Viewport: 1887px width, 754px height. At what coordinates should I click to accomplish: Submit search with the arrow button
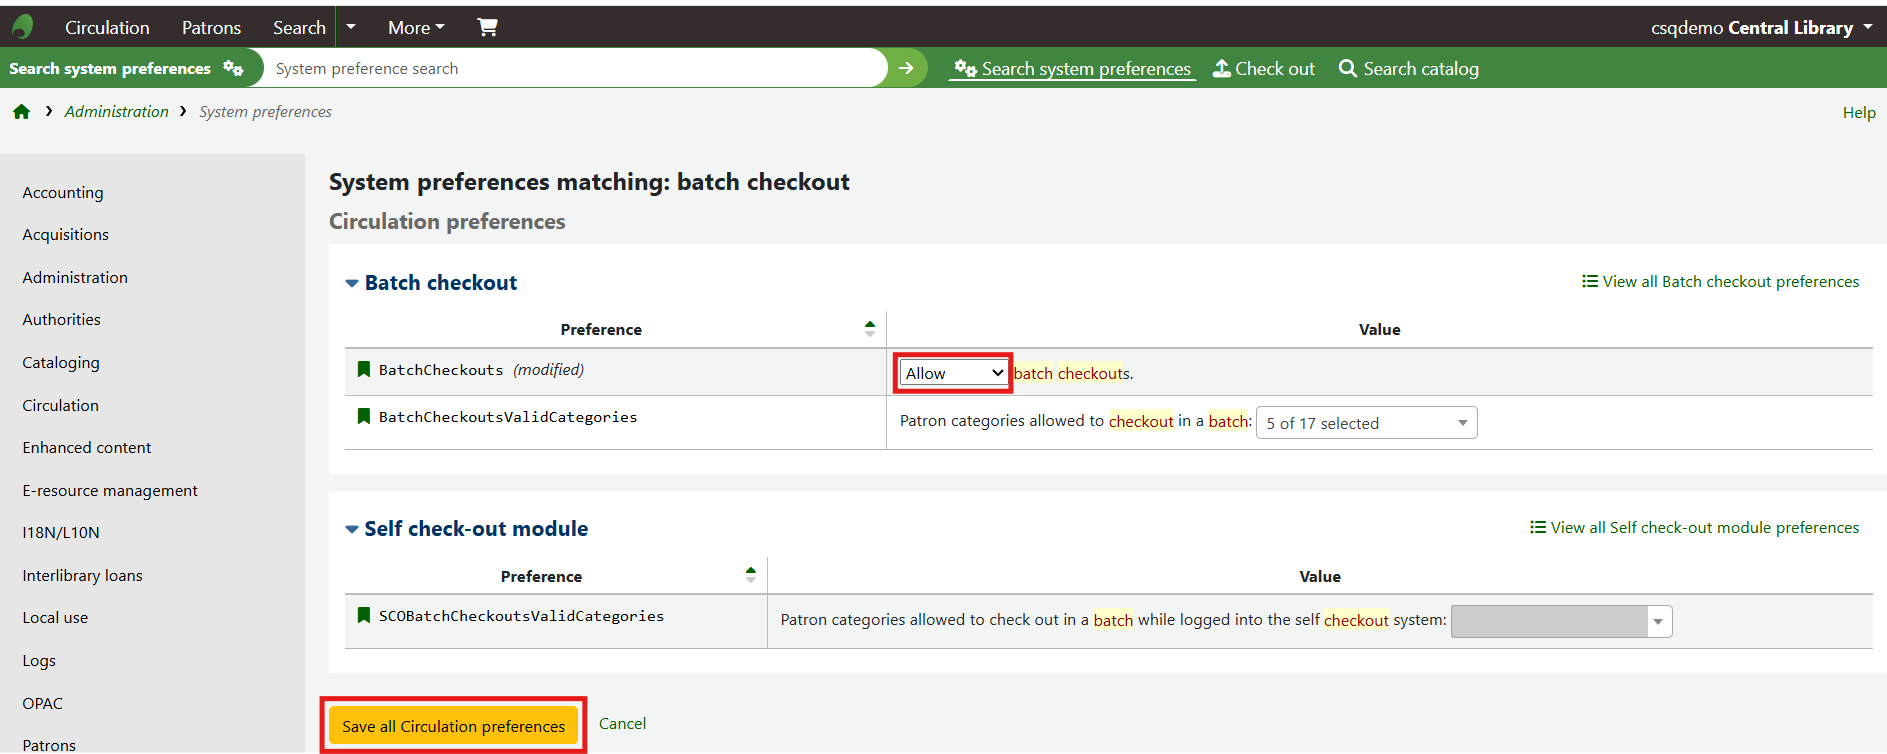[x=907, y=68]
